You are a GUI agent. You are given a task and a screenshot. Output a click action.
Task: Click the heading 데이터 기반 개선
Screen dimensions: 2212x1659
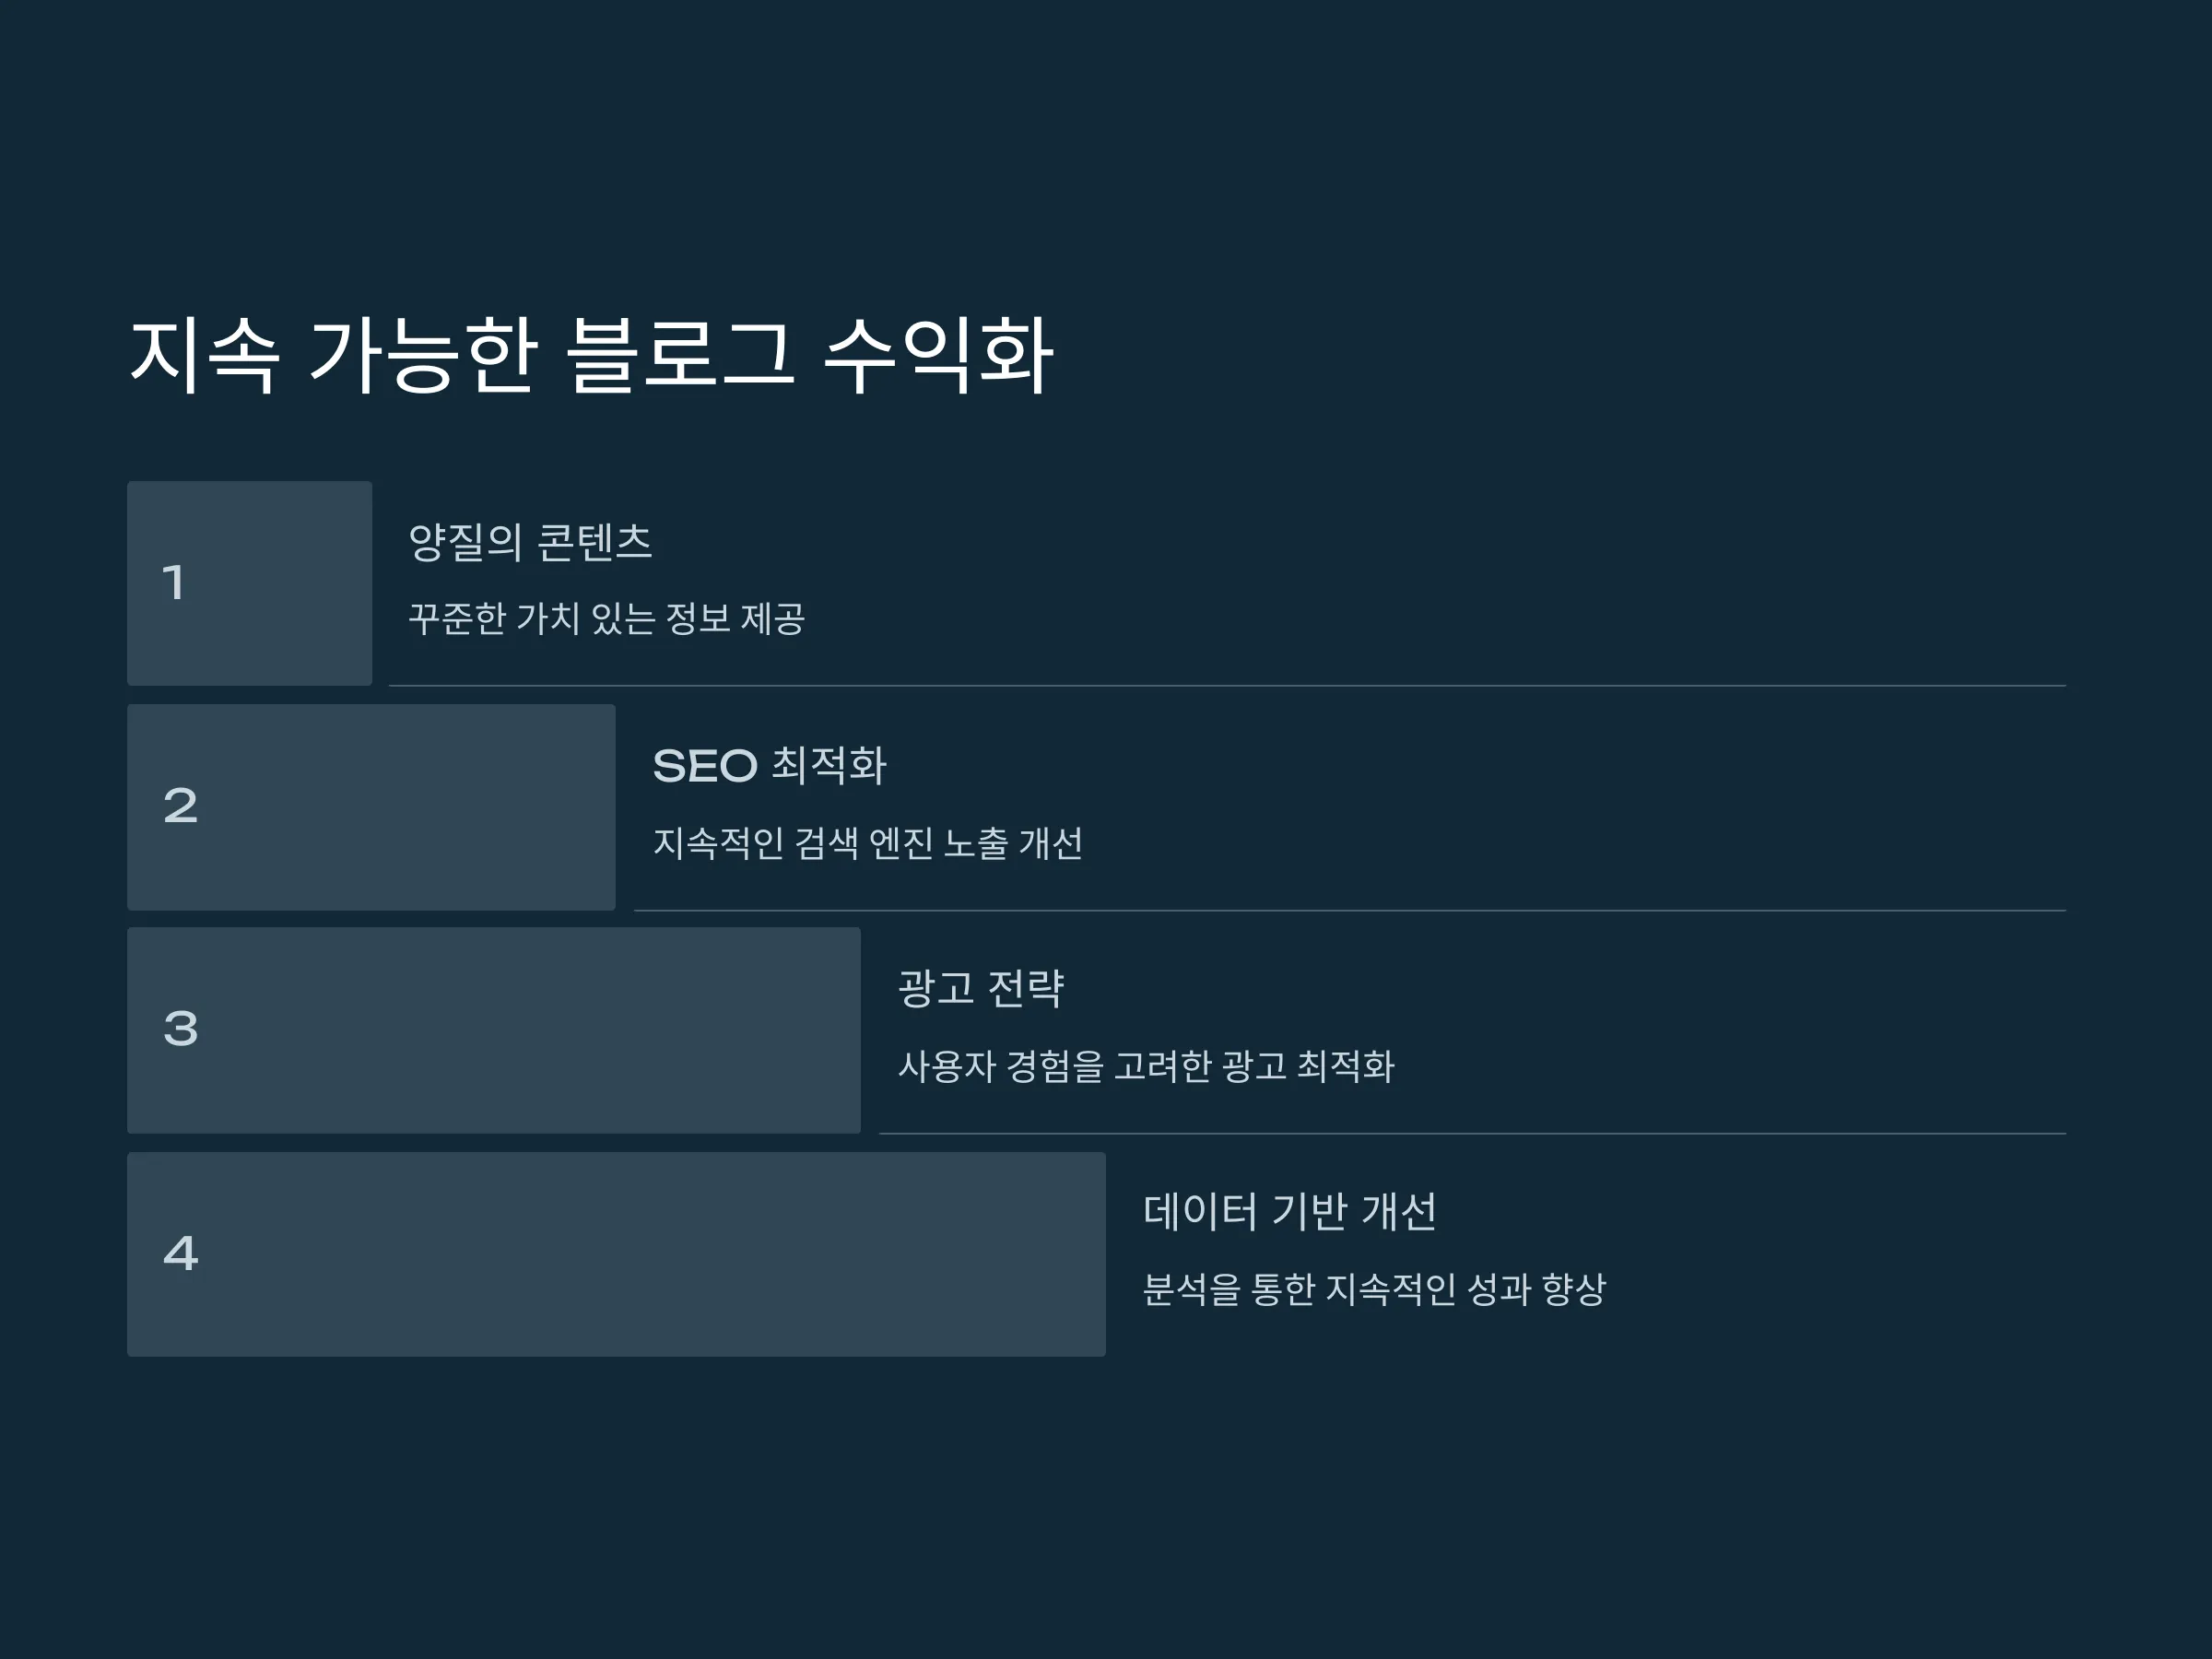coord(1290,1212)
